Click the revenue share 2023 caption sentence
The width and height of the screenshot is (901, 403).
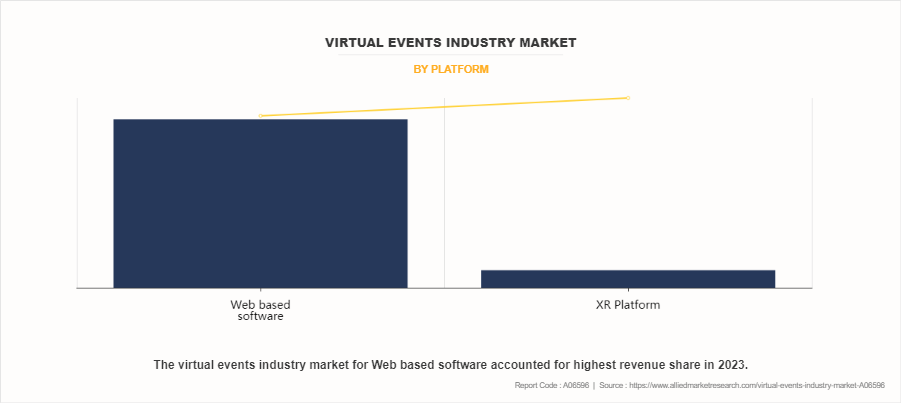coord(450,364)
